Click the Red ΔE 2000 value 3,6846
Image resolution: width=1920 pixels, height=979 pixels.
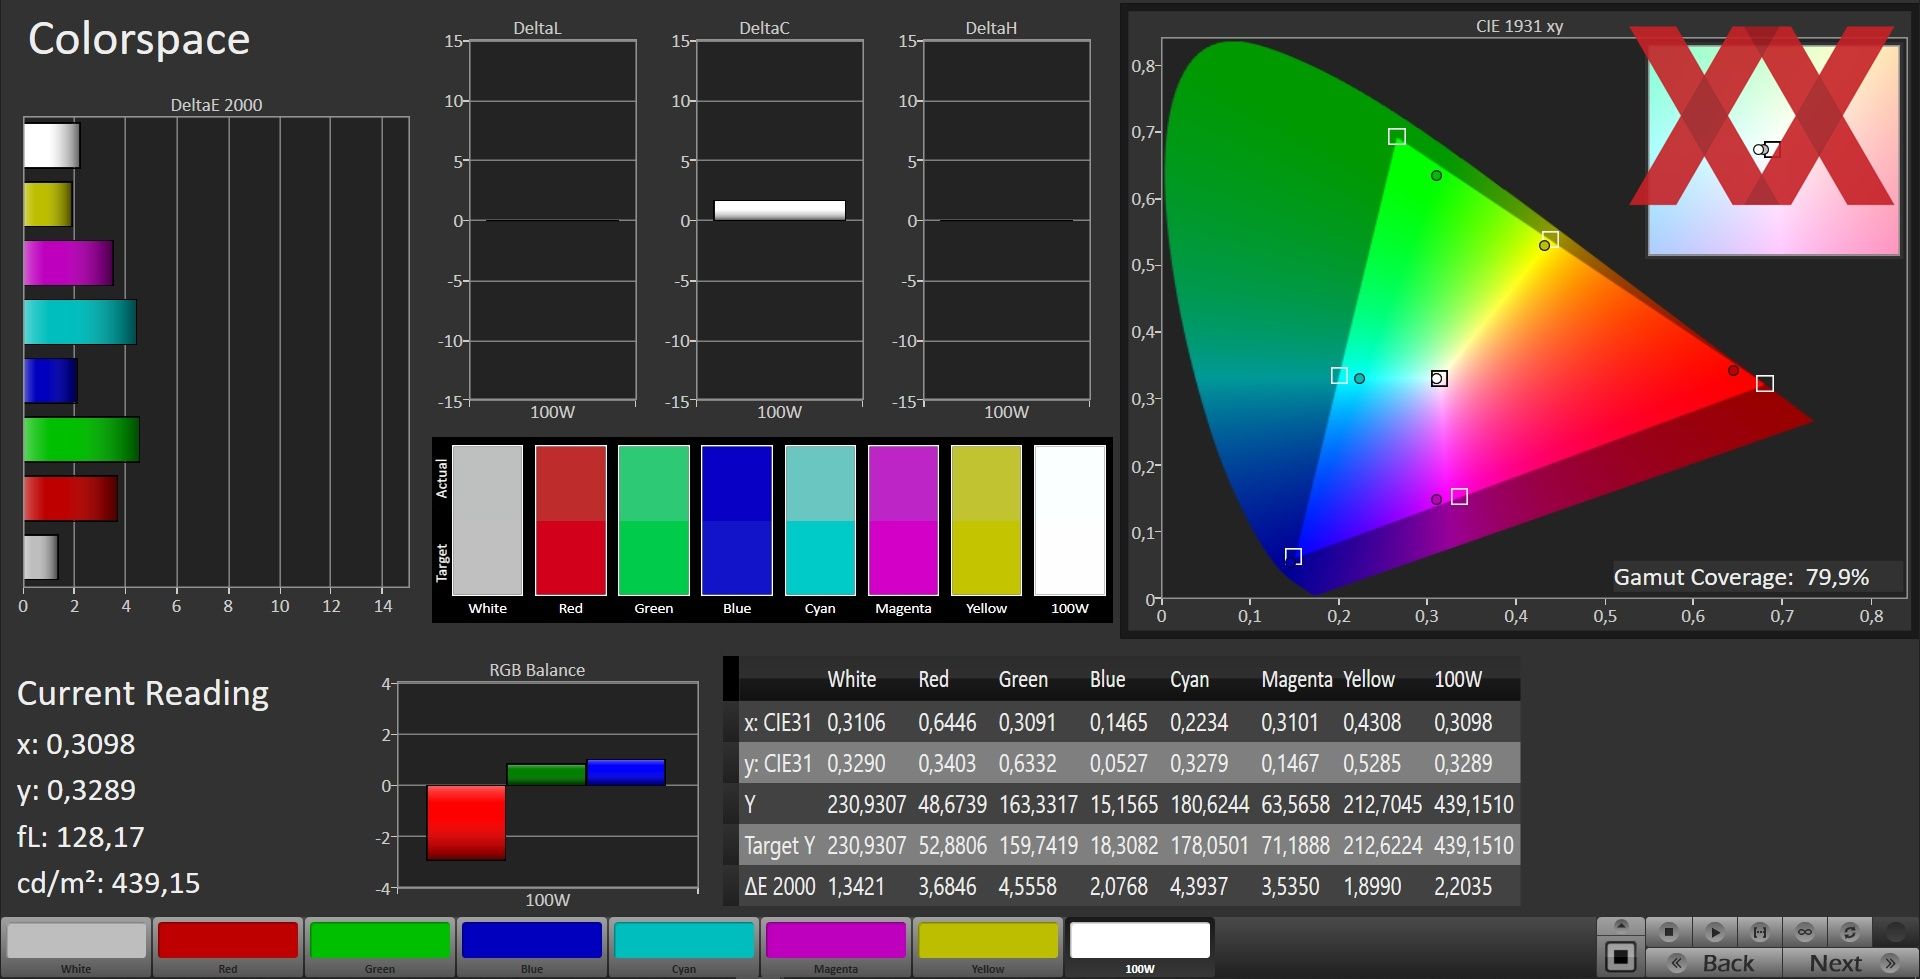click(x=947, y=886)
